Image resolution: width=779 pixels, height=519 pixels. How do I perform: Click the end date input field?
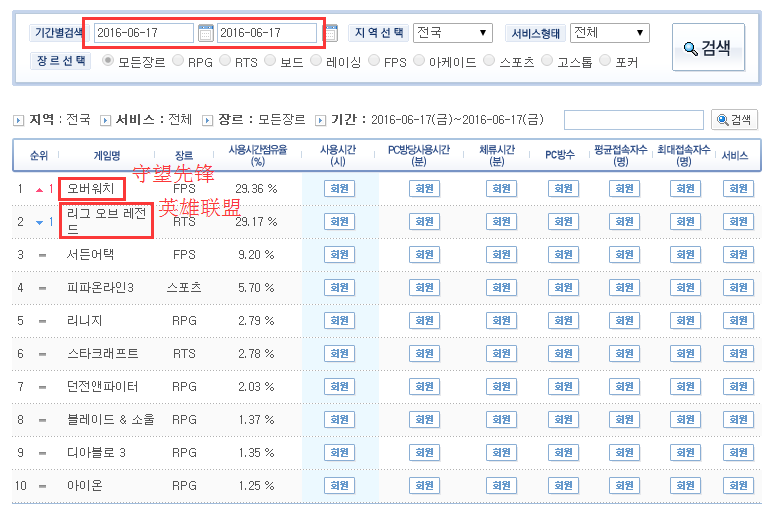266,33
